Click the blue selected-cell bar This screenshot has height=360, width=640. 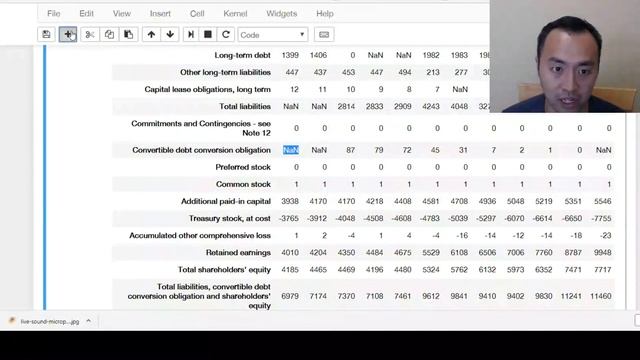point(45,178)
